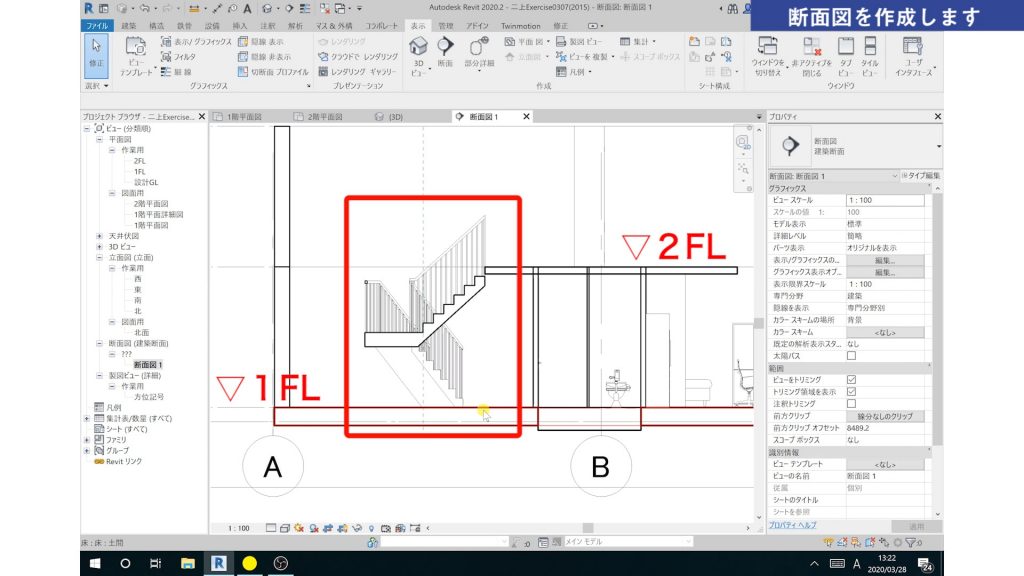Click the プロパティ ヘルプ link
The height and width of the screenshot is (576, 1024).
(x=792, y=525)
